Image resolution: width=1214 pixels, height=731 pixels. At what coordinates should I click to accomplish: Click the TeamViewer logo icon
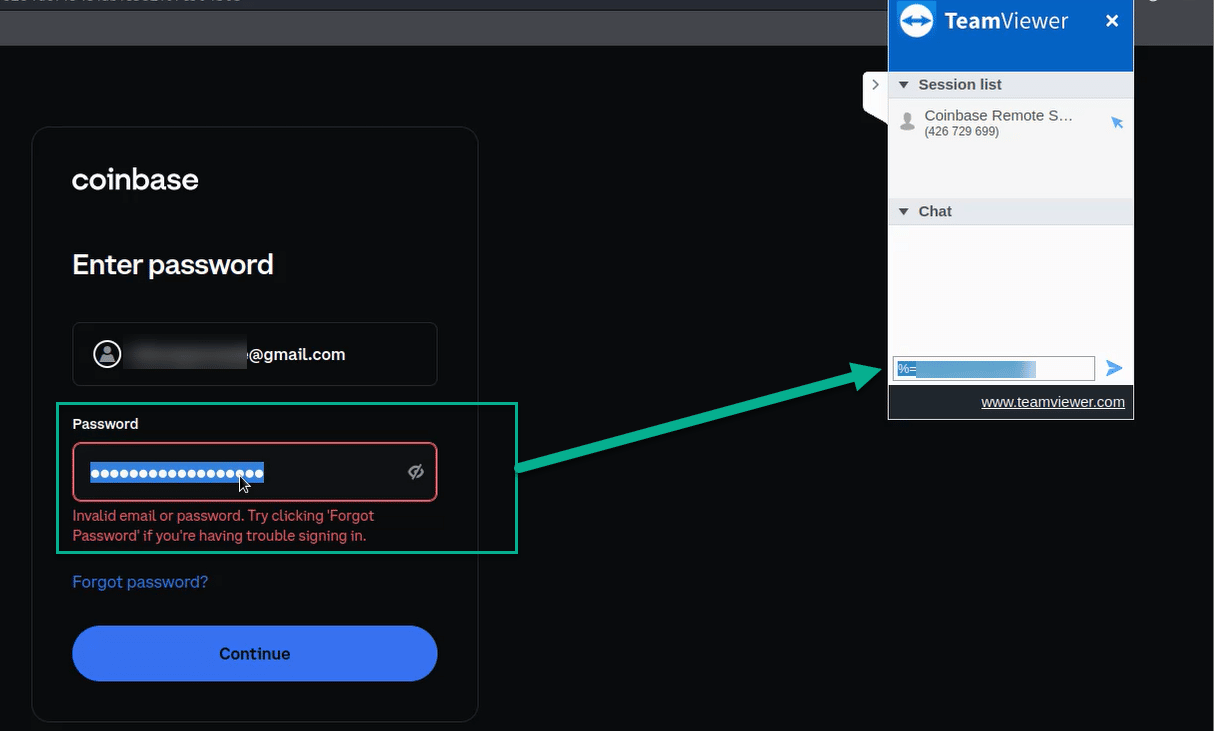click(916, 21)
